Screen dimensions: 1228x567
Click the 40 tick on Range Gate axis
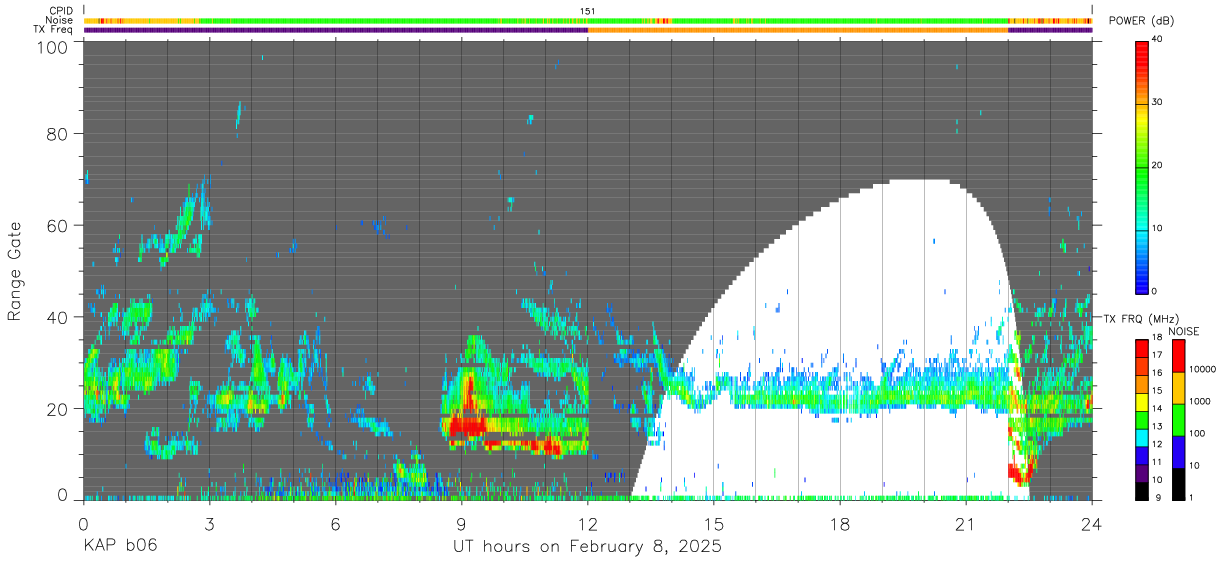58,317
